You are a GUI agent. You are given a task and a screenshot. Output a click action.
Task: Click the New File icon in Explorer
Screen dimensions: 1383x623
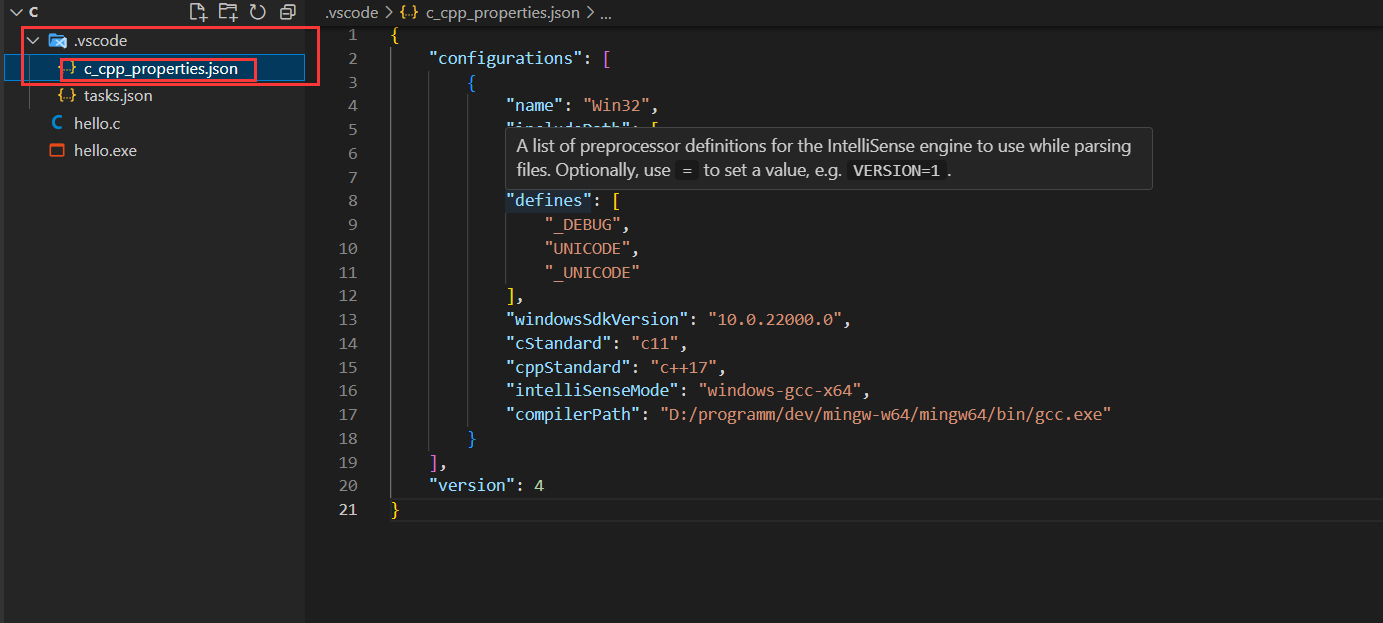(198, 12)
